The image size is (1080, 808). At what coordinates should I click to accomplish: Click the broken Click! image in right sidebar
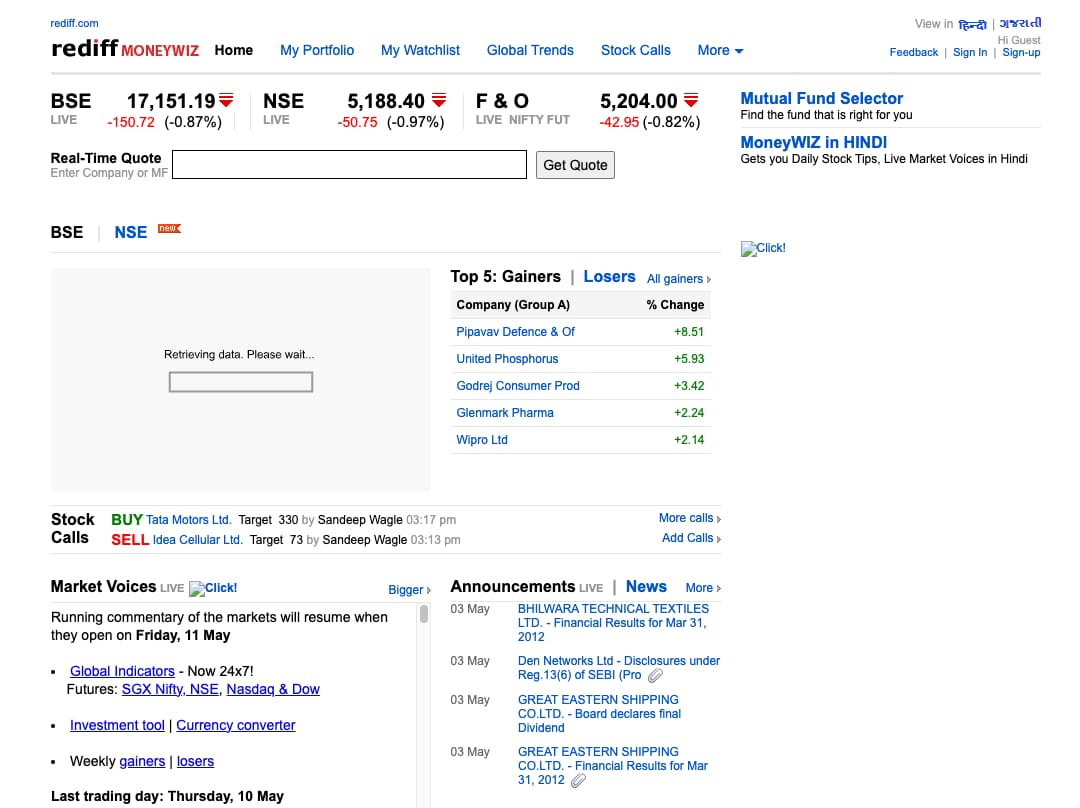(762, 248)
